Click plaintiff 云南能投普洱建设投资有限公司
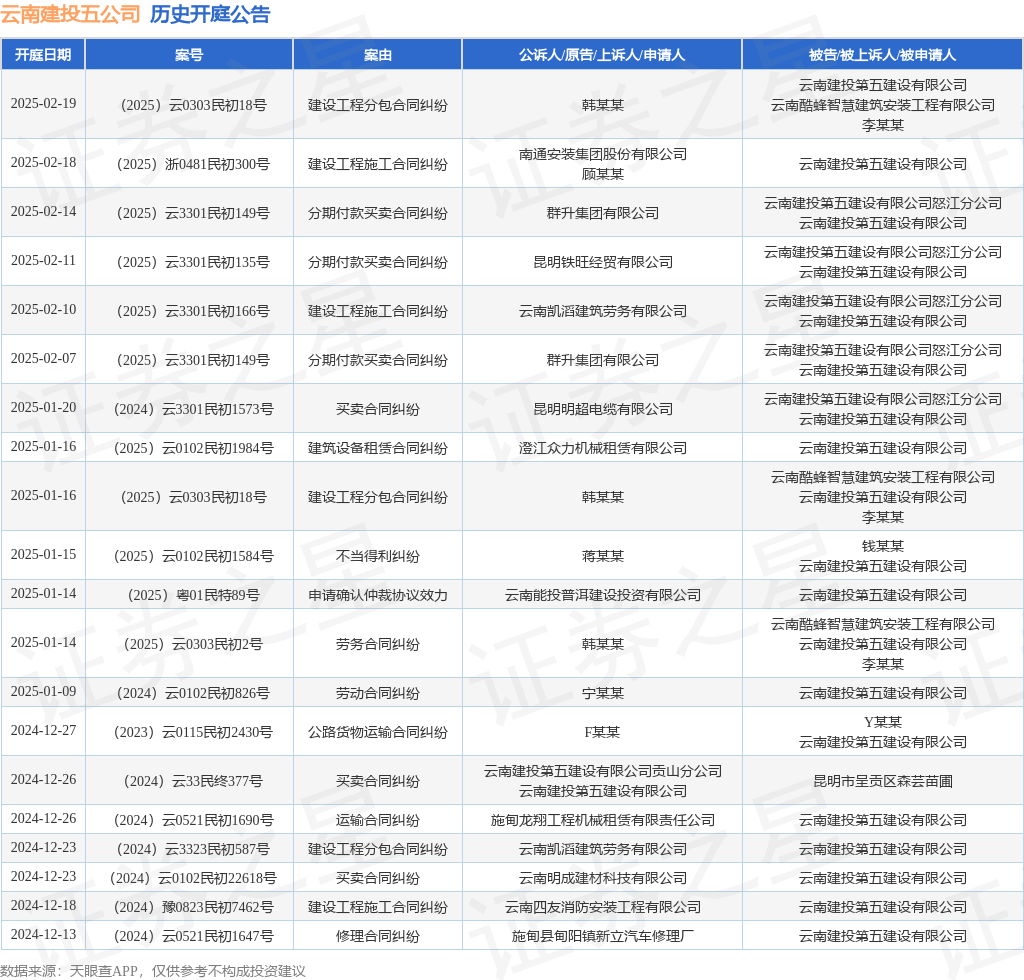 tap(602, 595)
